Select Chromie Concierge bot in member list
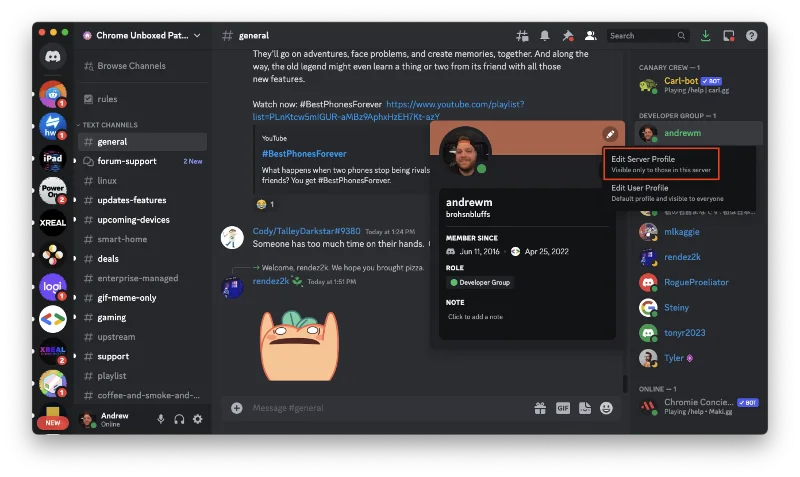This screenshot has height=477, width=800. 698,407
